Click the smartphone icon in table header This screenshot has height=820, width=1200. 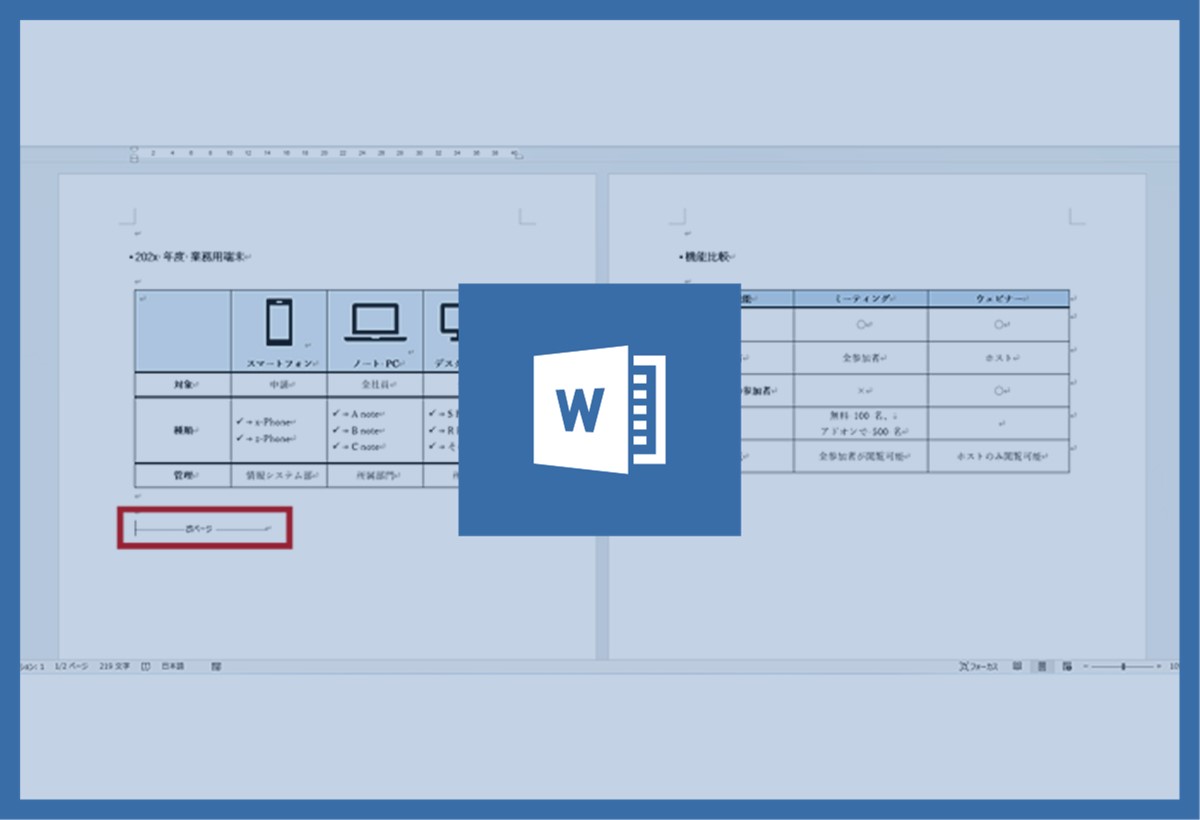coord(279,323)
